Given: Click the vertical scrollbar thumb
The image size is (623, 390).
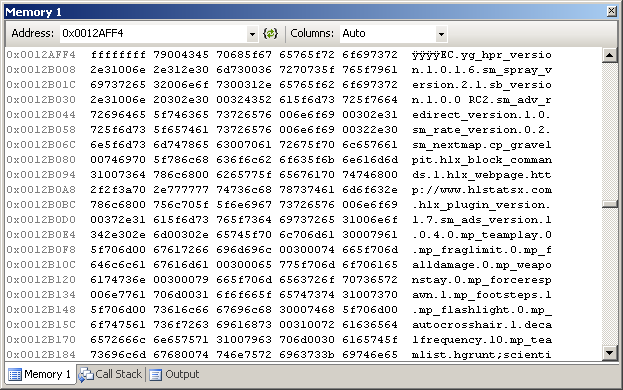Looking at the screenshot, I should tap(609, 204).
